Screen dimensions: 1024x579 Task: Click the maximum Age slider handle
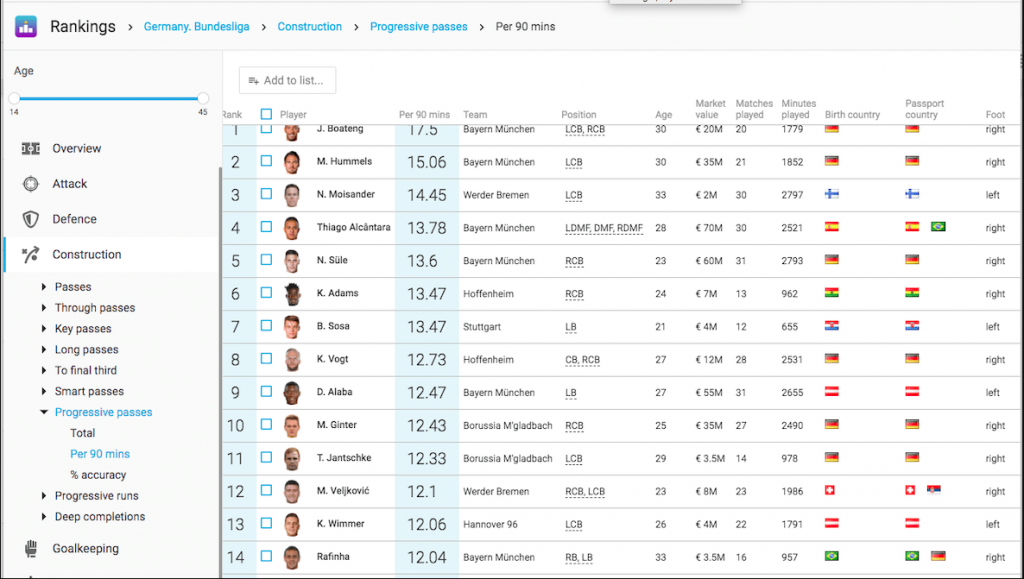pos(203,99)
